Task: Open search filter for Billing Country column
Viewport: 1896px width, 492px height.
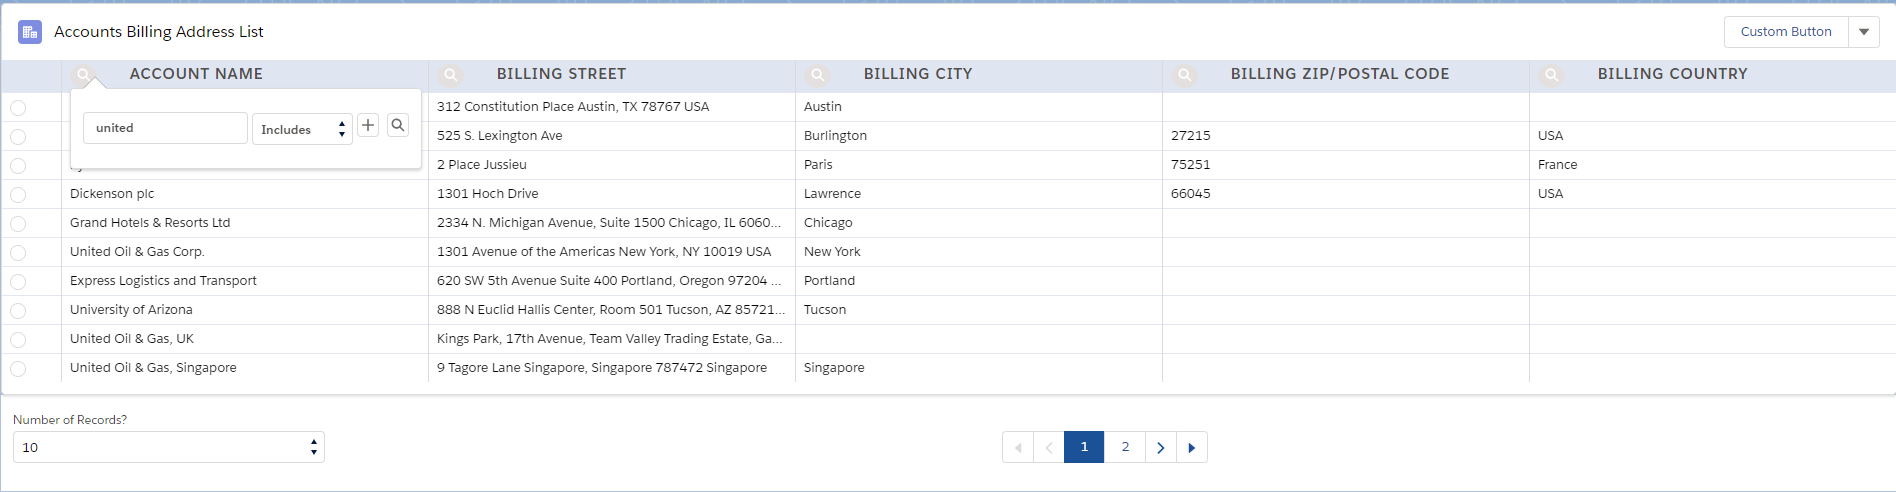Action: (x=1552, y=75)
